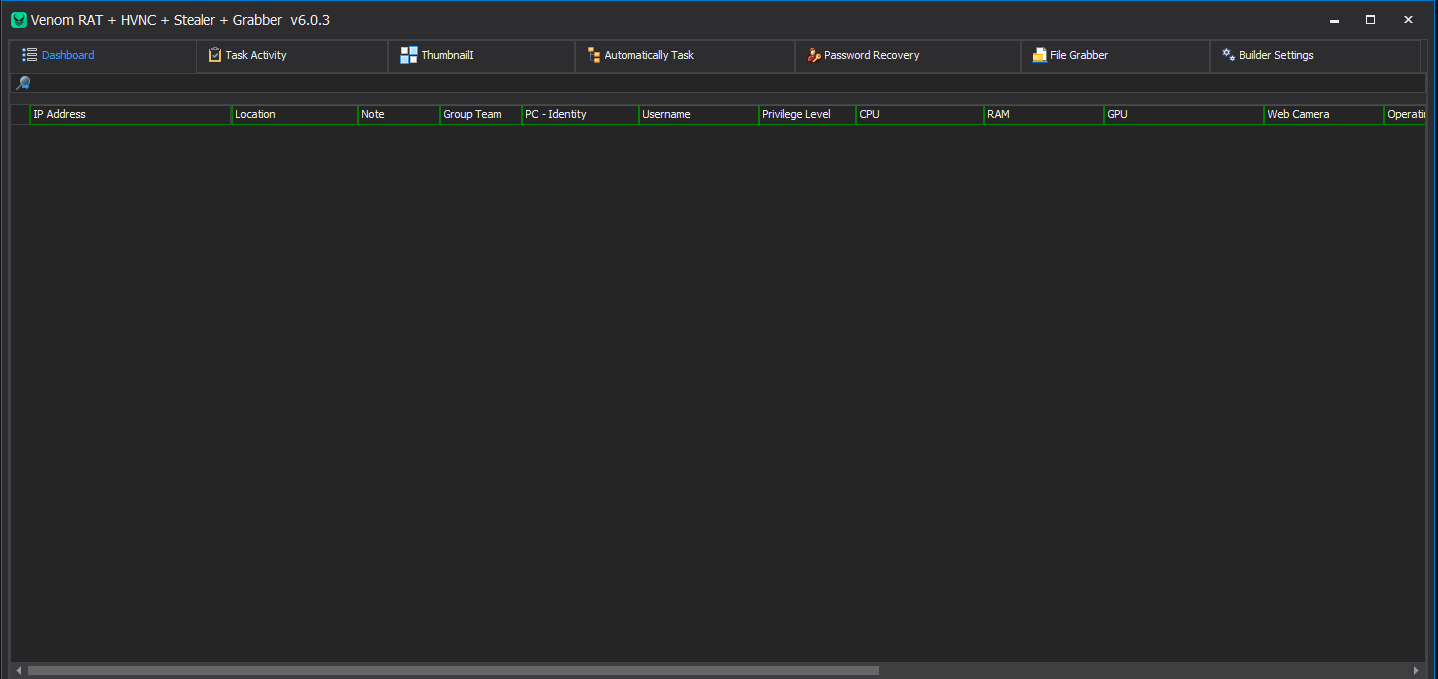Click the Password Recovery key icon
This screenshot has width=1438, height=679.
tap(812, 55)
